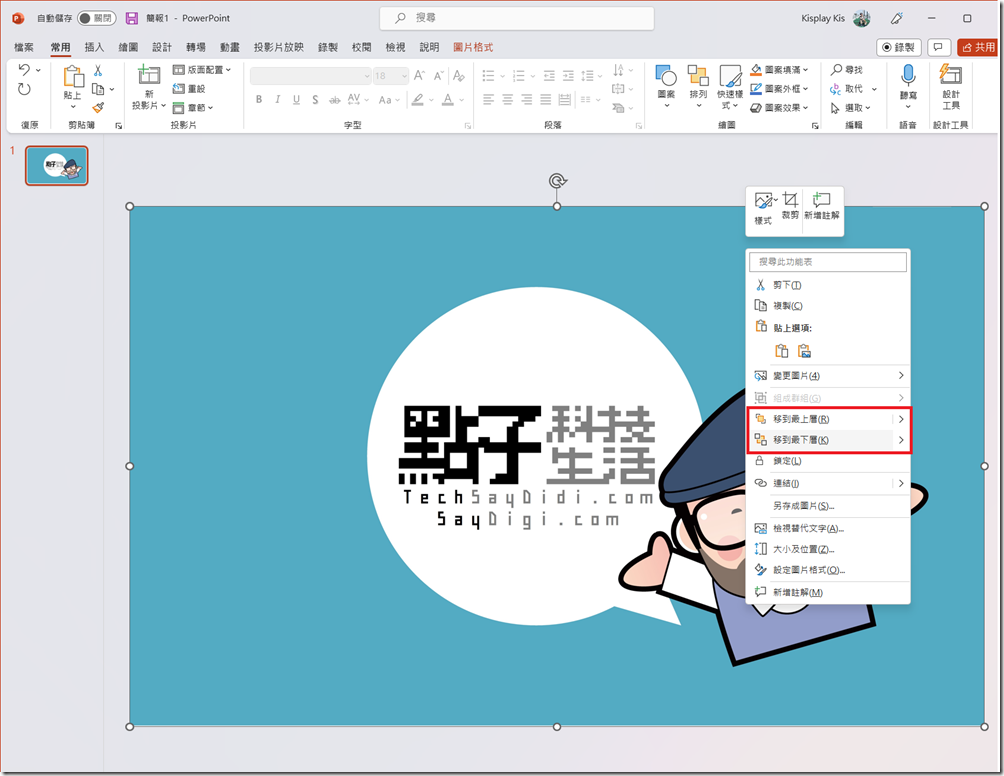Click the Share (共用) button
This screenshot has height=776, width=1004.
[977, 47]
